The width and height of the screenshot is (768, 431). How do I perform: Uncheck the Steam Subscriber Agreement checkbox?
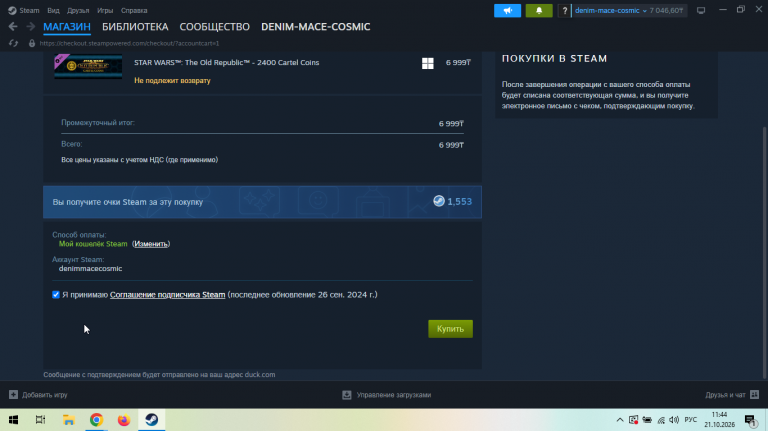pos(56,294)
